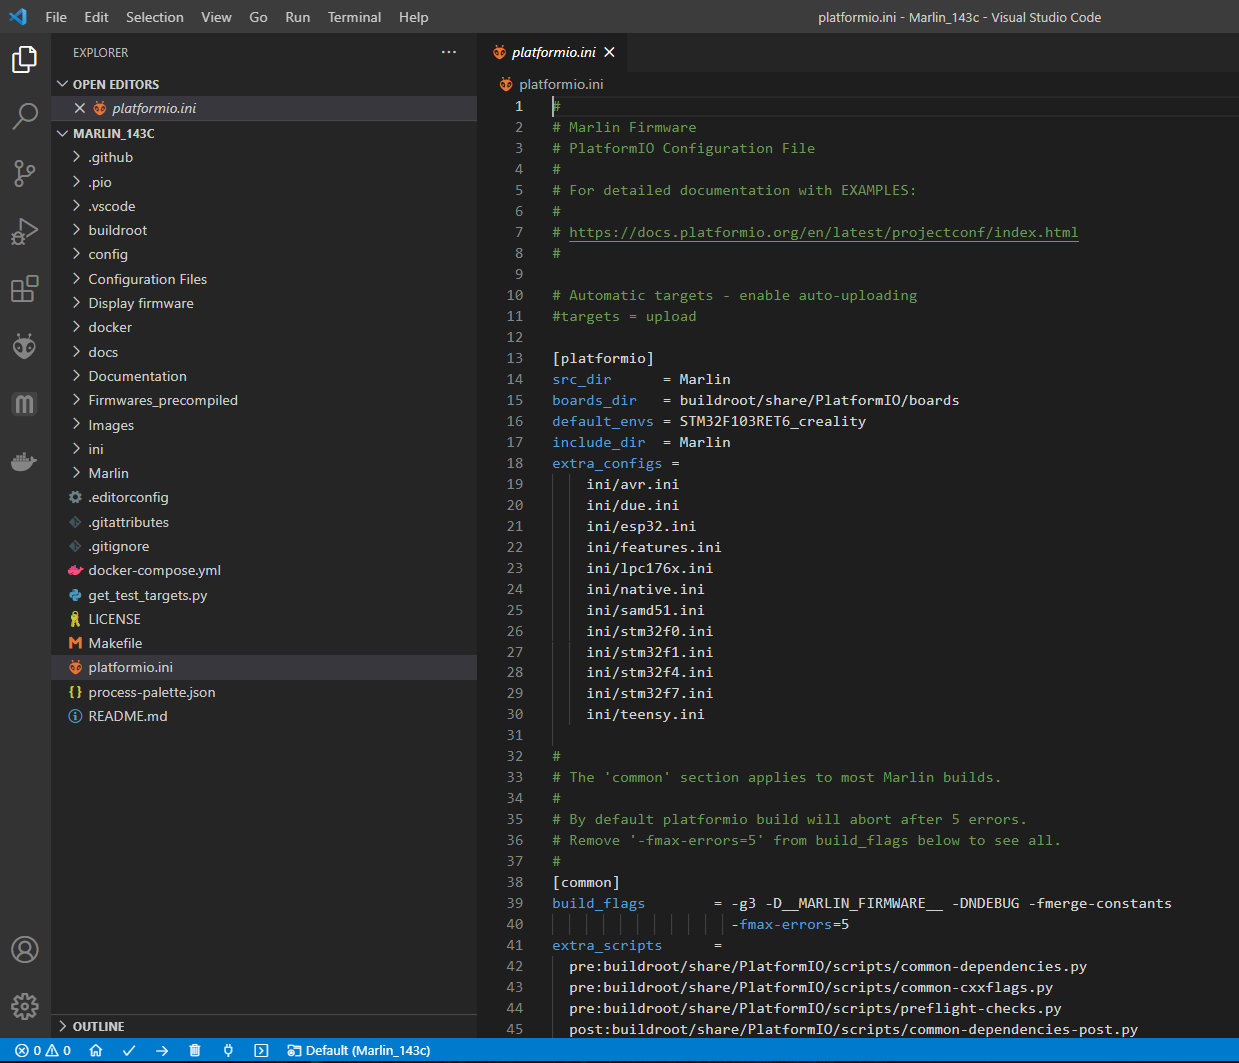Collapse the OPEN EDITORS section
The width and height of the screenshot is (1239, 1063).
point(115,84)
